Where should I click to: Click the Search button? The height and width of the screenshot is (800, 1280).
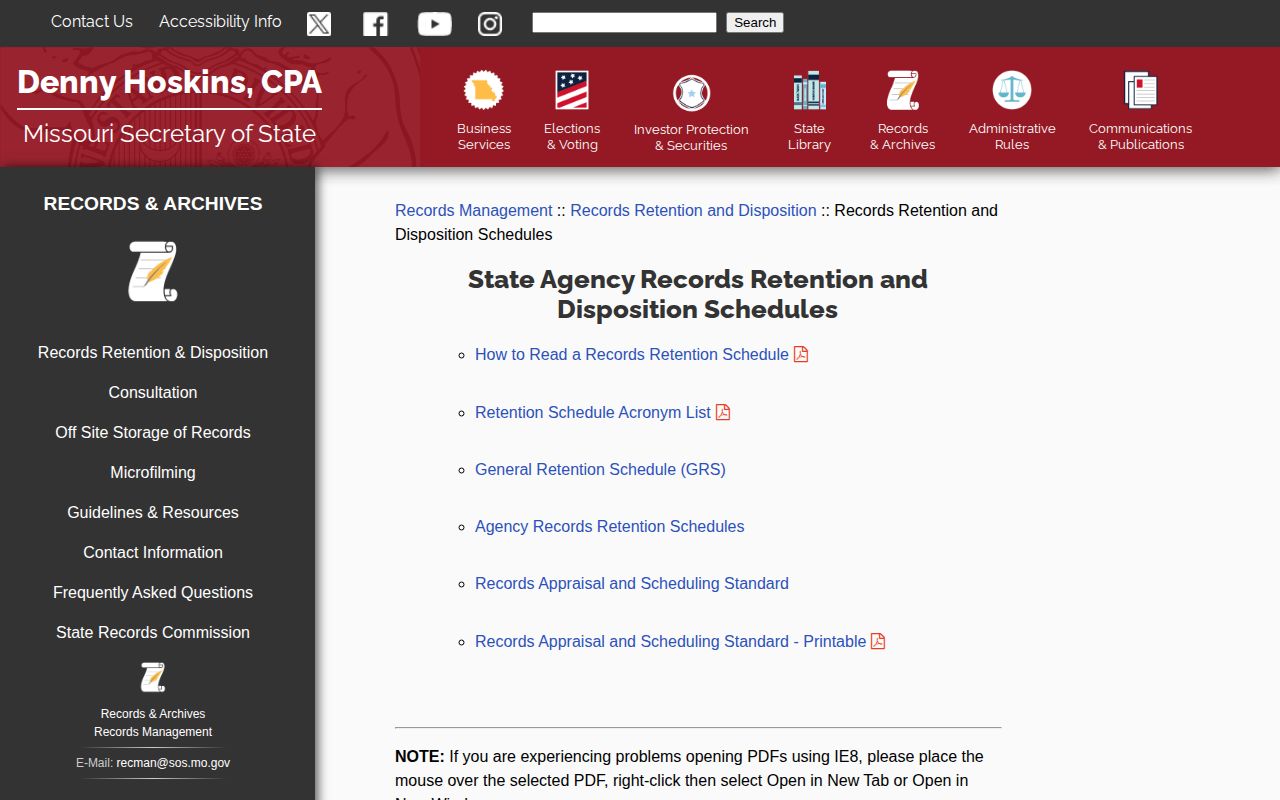coord(755,22)
